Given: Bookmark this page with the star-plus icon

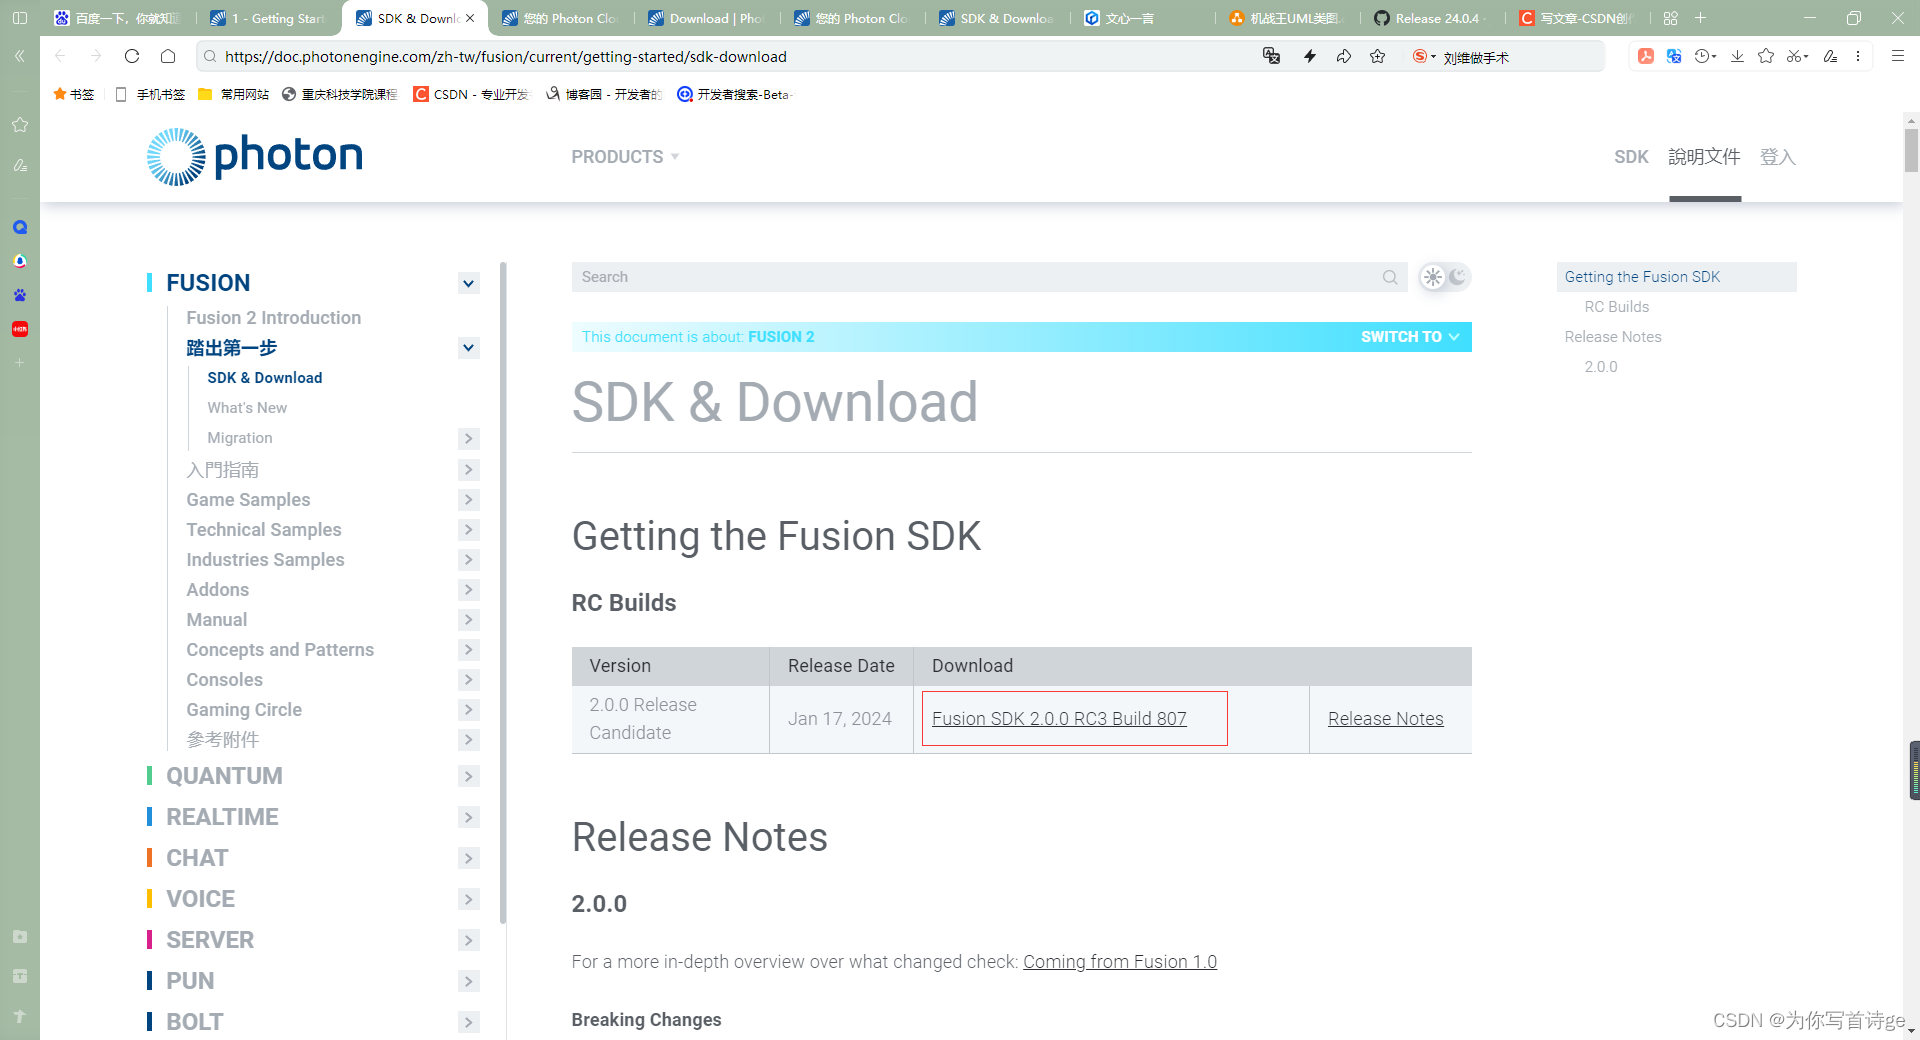Looking at the screenshot, I should [1378, 56].
